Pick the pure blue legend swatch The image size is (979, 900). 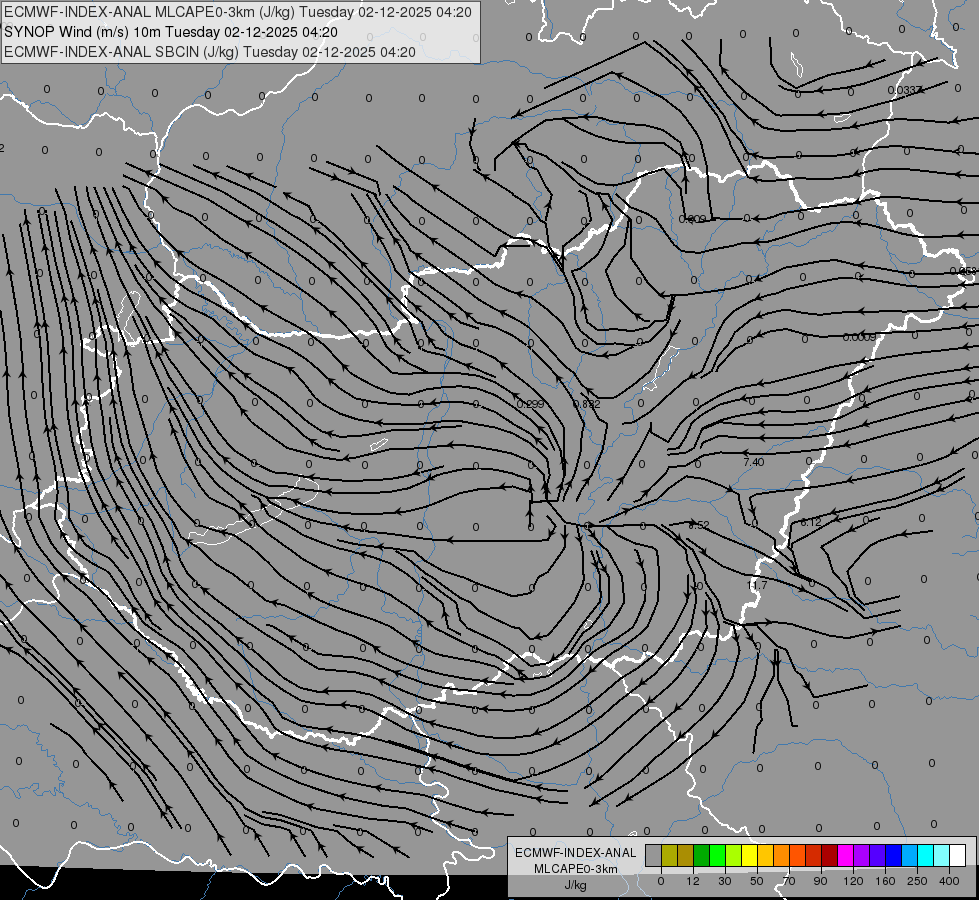(x=894, y=856)
